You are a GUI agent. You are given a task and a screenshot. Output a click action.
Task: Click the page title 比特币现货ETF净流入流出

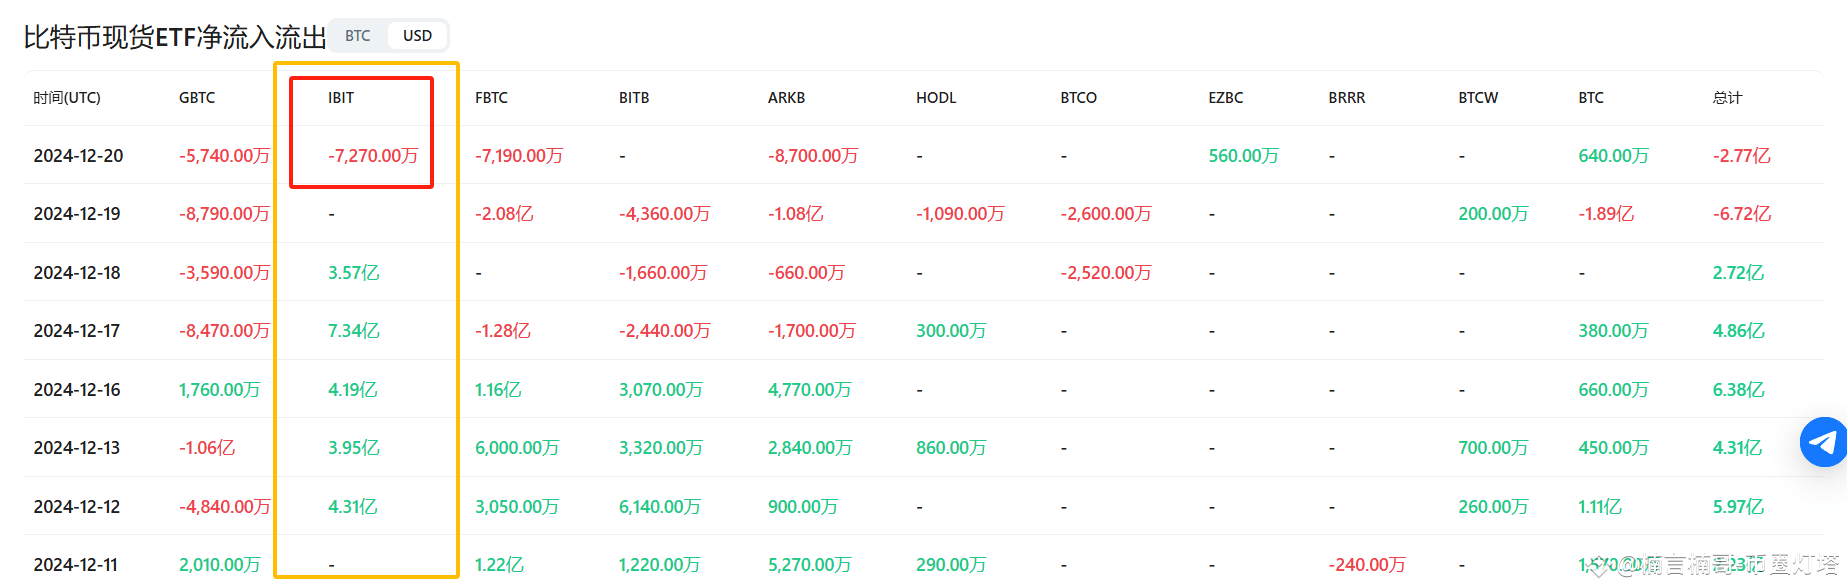coord(175,37)
